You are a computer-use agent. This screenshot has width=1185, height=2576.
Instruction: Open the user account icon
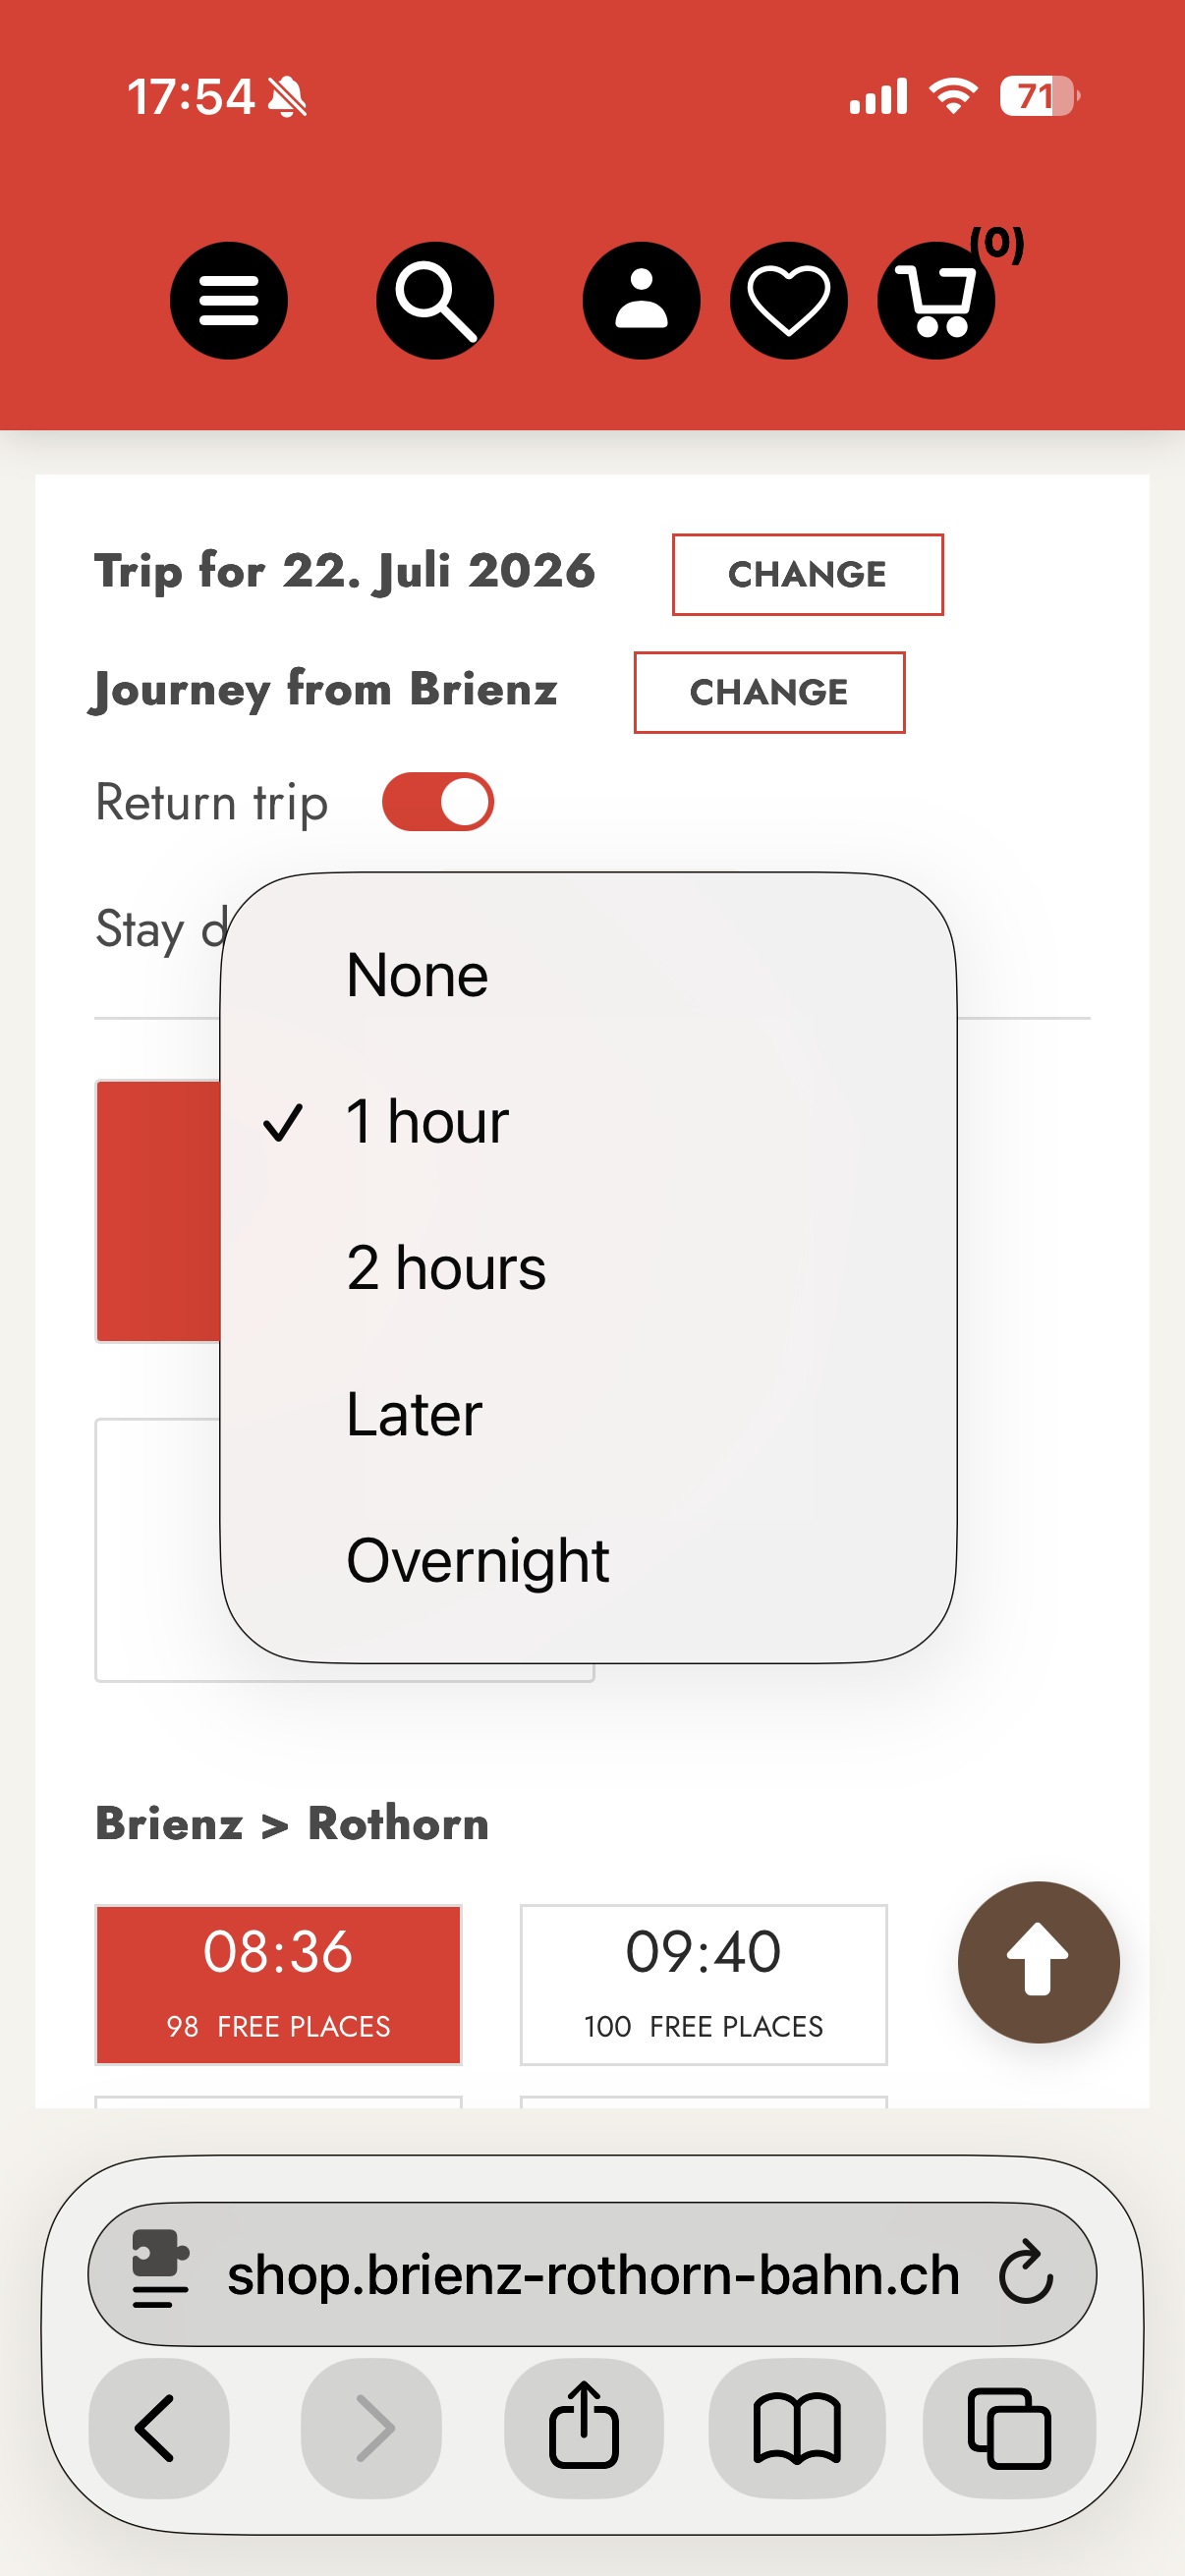641,300
